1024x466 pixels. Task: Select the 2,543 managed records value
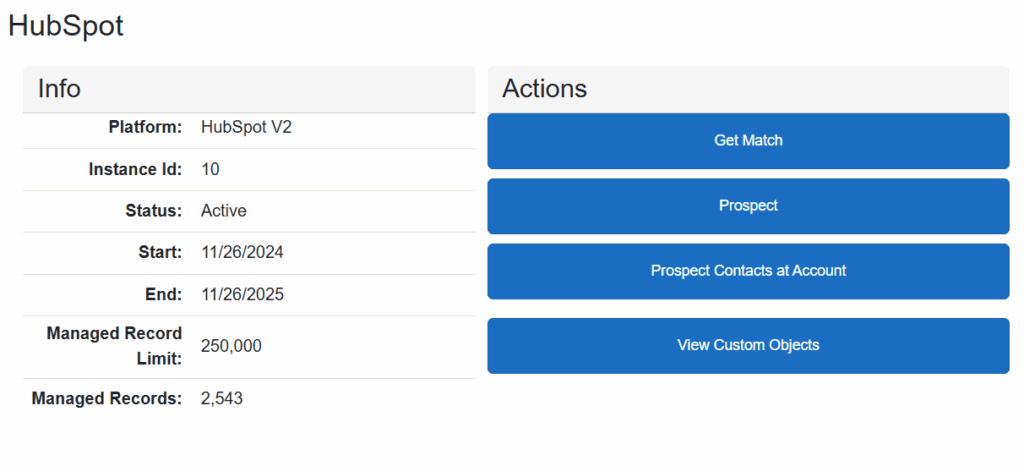222,399
